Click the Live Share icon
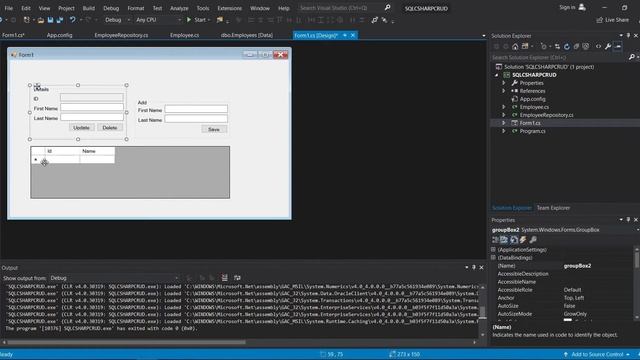Viewport: 640px width, 360px height. pos(600,20)
